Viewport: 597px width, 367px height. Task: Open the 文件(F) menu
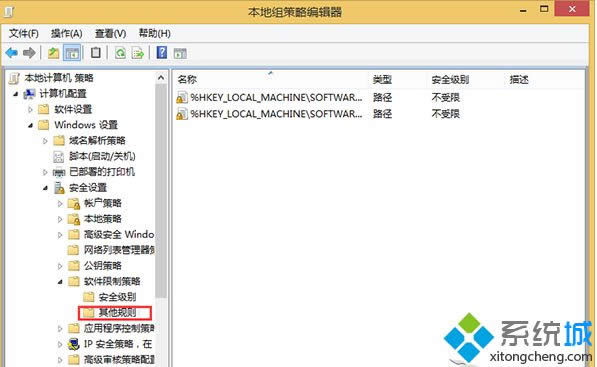tap(24, 34)
